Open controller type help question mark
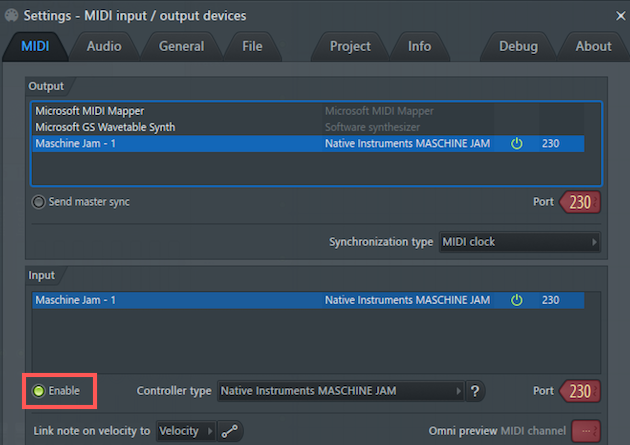Image resolution: width=630 pixels, height=445 pixels. [475, 391]
